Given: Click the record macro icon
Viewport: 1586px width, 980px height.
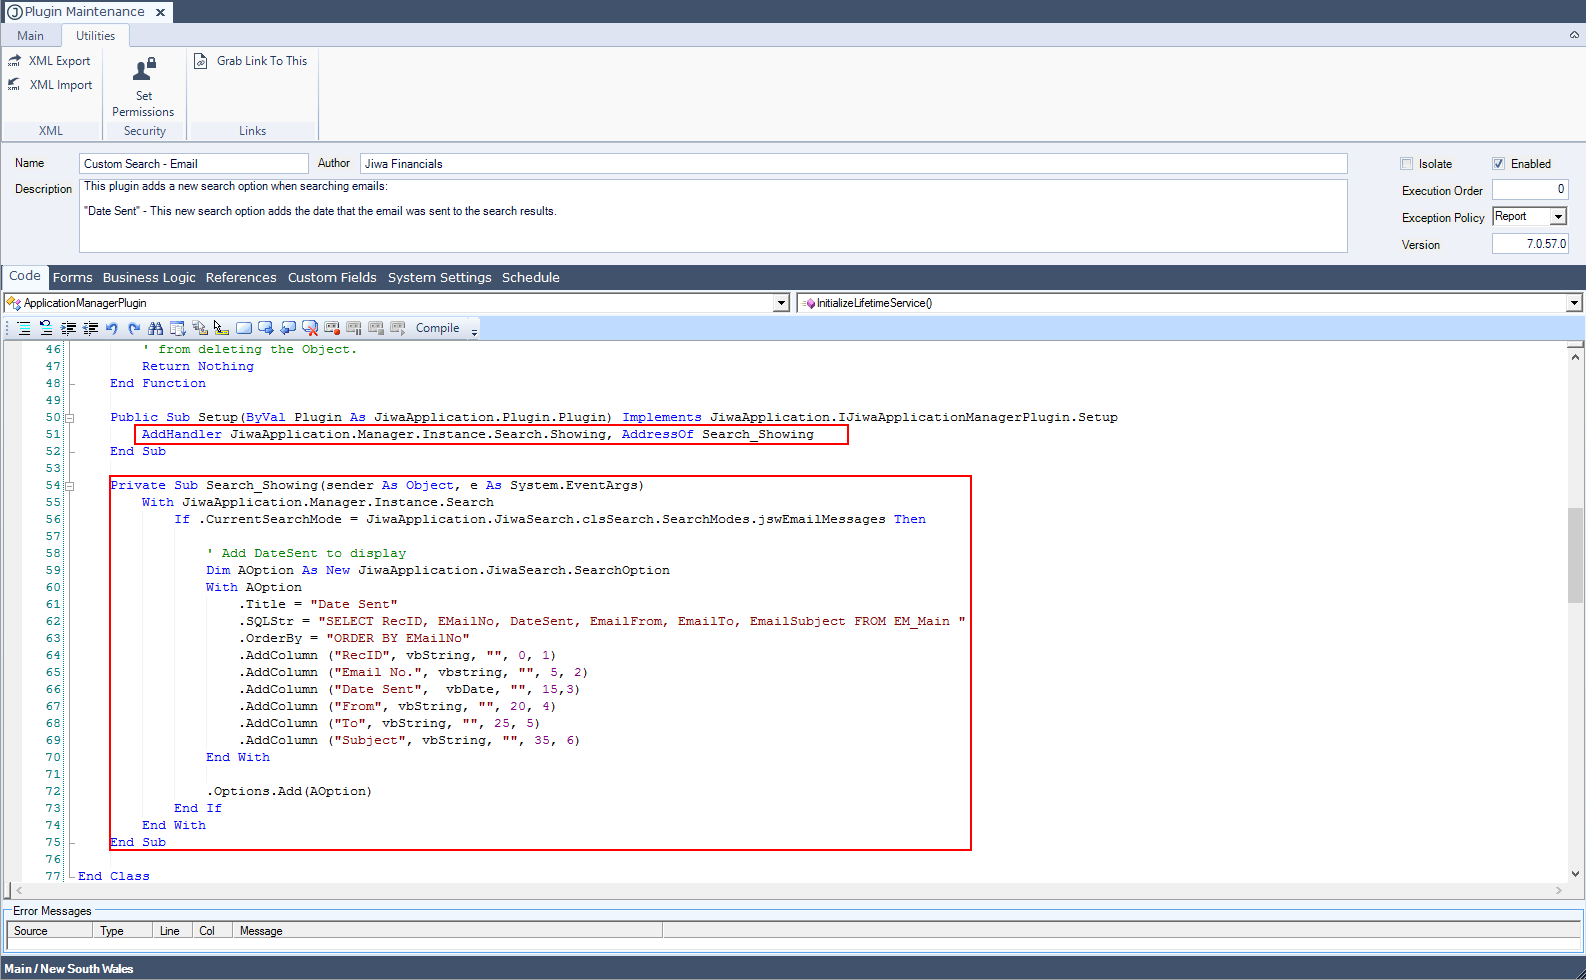Looking at the screenshot, I should (x=332, y=328).
